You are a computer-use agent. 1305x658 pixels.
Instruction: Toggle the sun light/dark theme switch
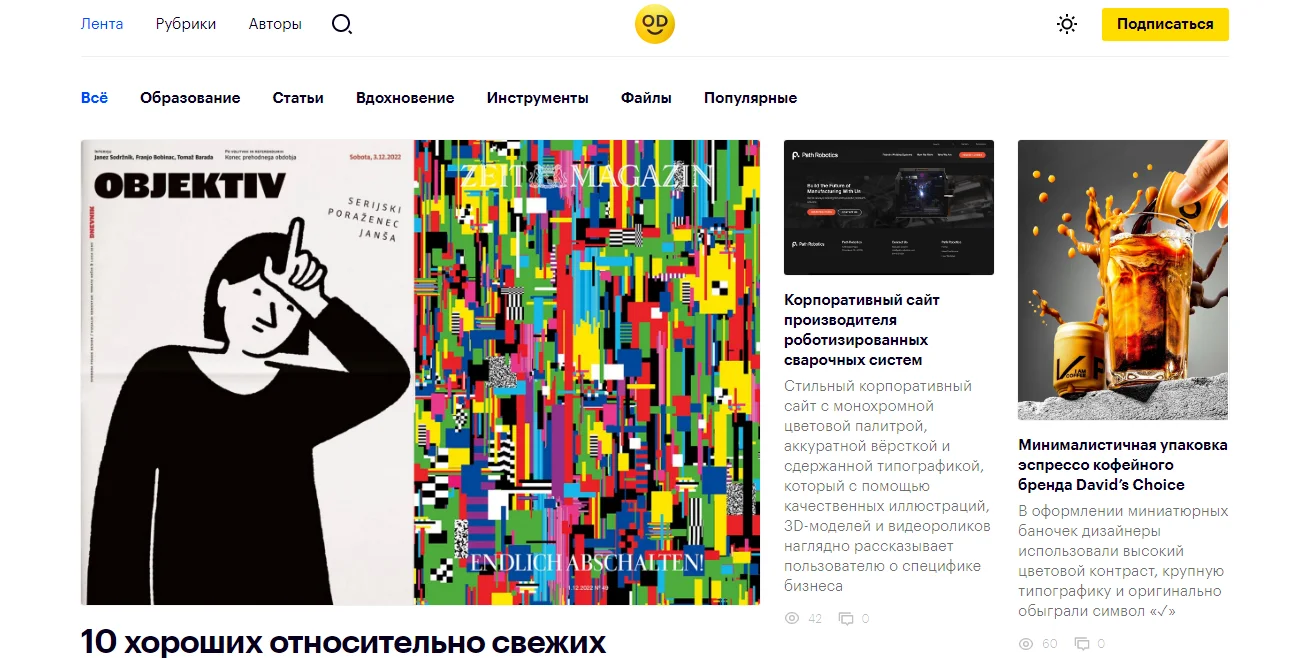point(1067,24)
